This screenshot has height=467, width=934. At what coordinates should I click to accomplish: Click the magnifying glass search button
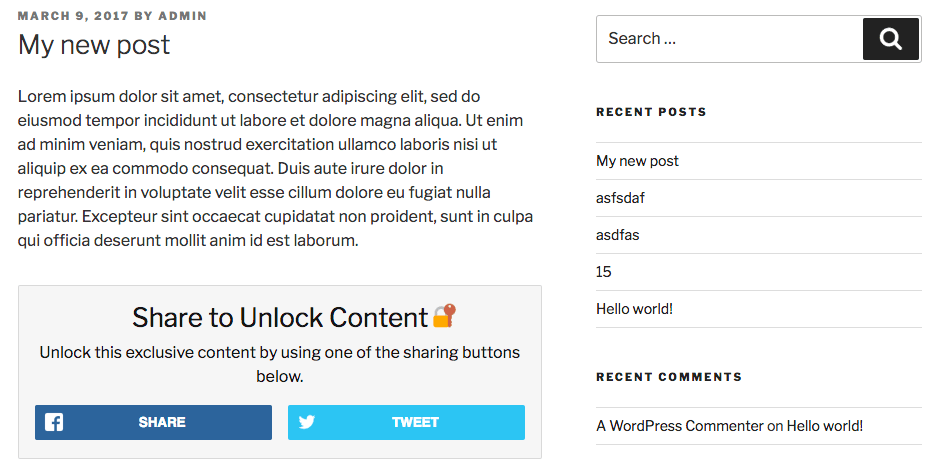click(x=890, y=39)
